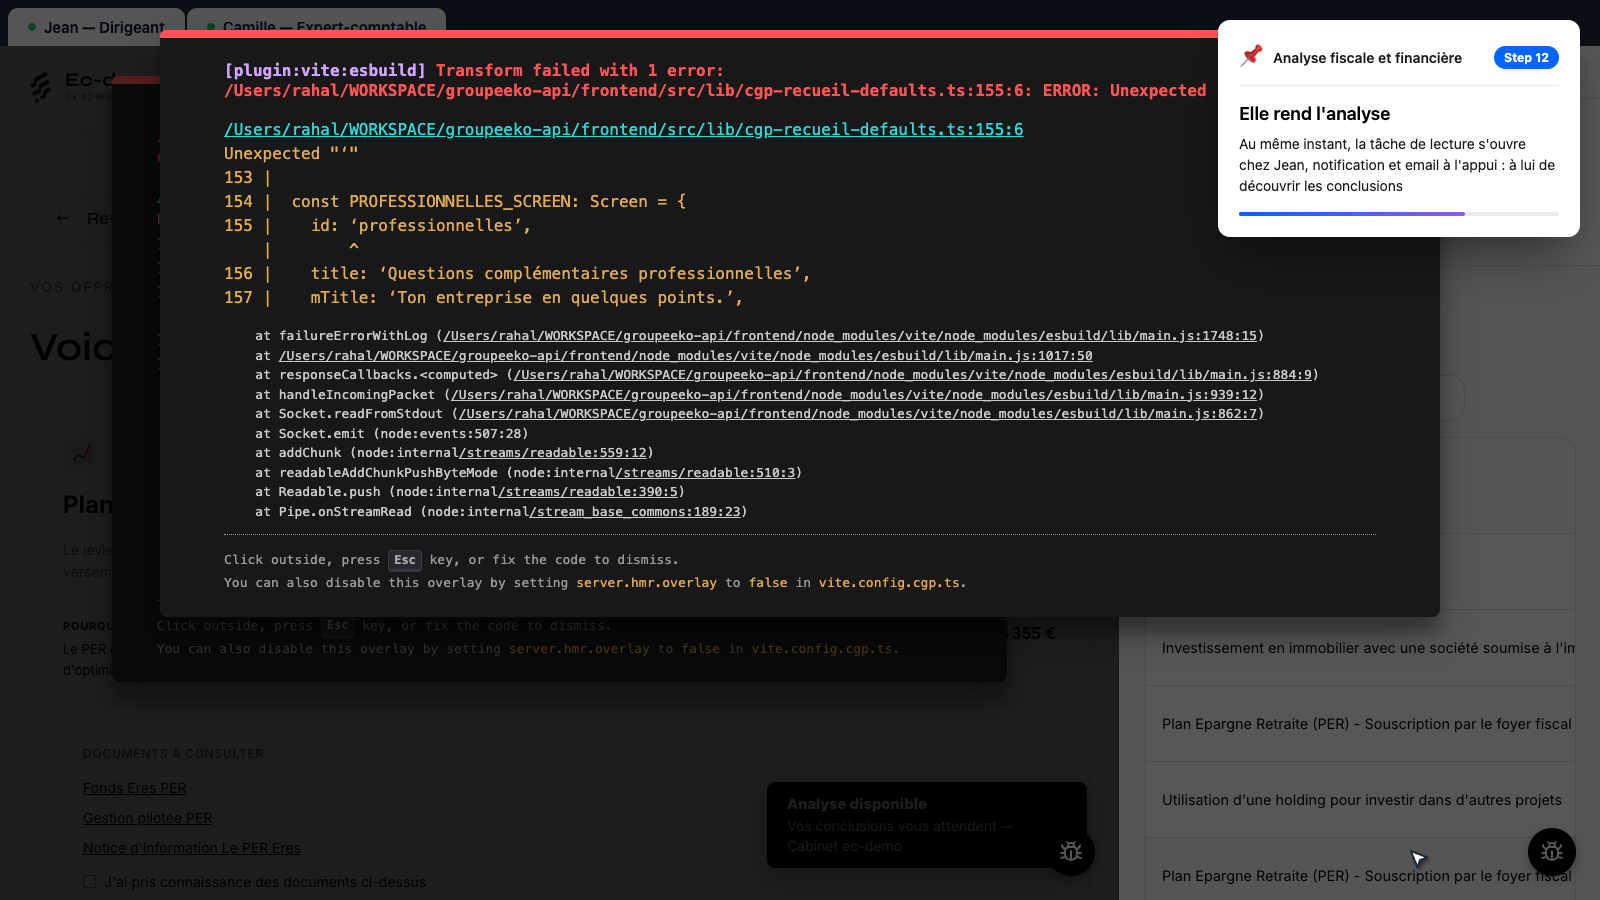The height and width of the screenshot is (900, 1600).
Task: Open the main.js:884:9 stack trace link
Action: pos(913,375)
